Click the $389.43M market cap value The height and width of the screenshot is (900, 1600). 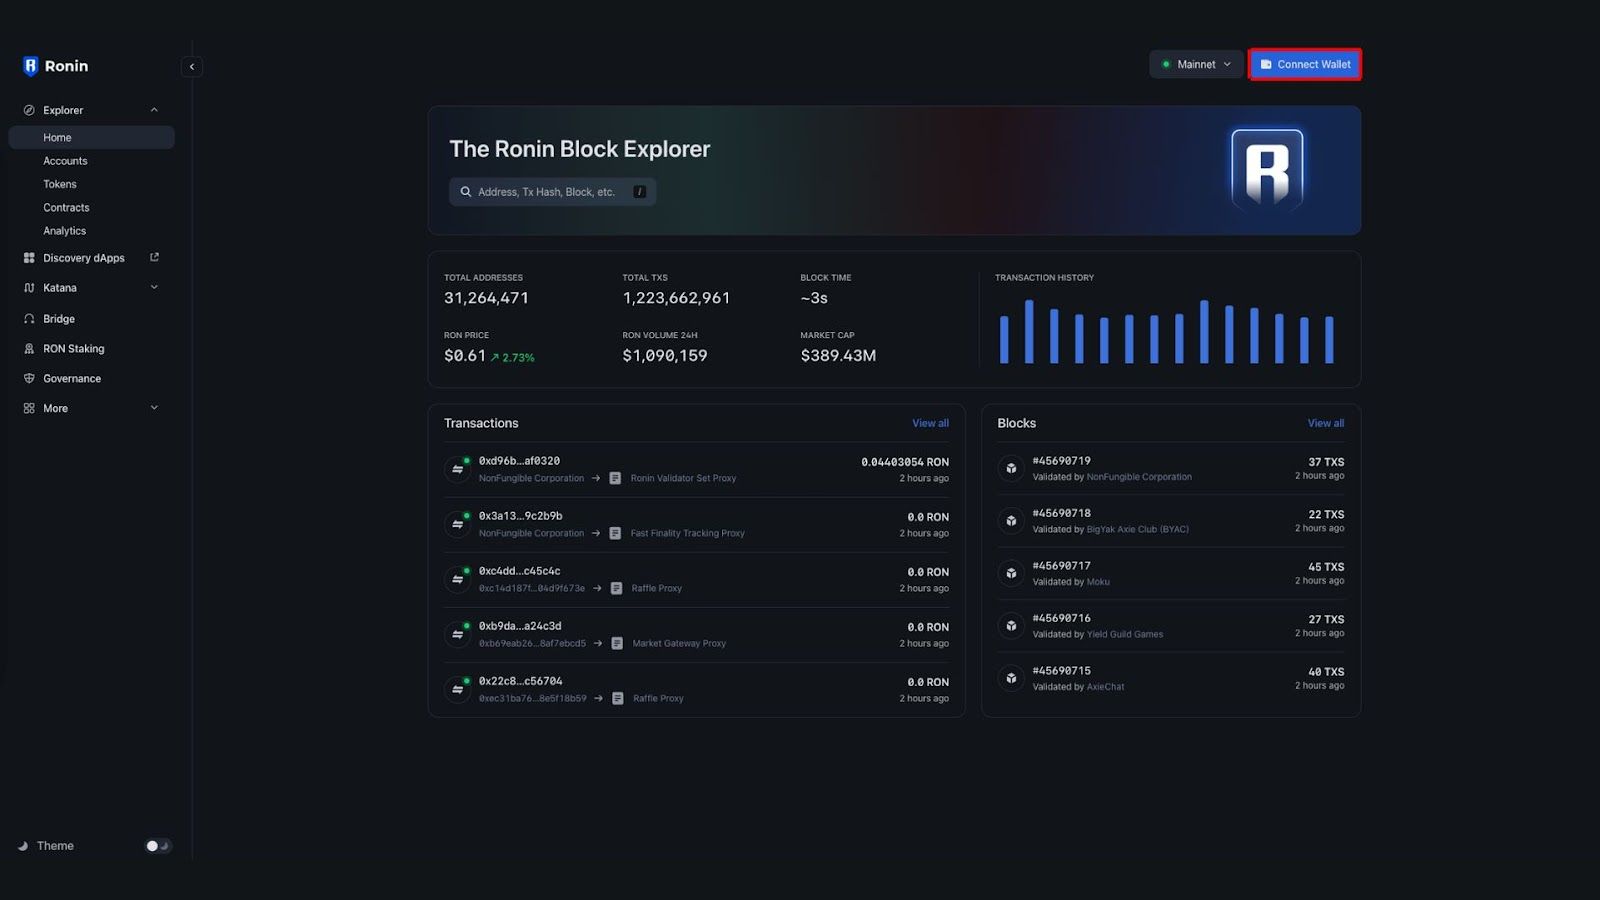tap(838, 356)
